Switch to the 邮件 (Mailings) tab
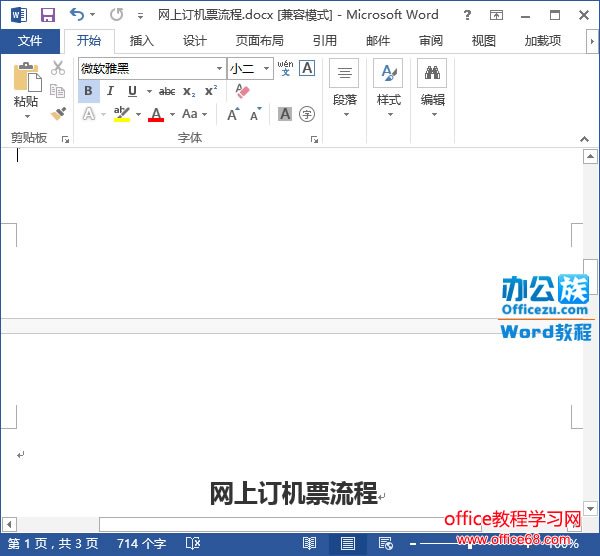The height and width of the screenshot is (556, 600). (378, 41)
